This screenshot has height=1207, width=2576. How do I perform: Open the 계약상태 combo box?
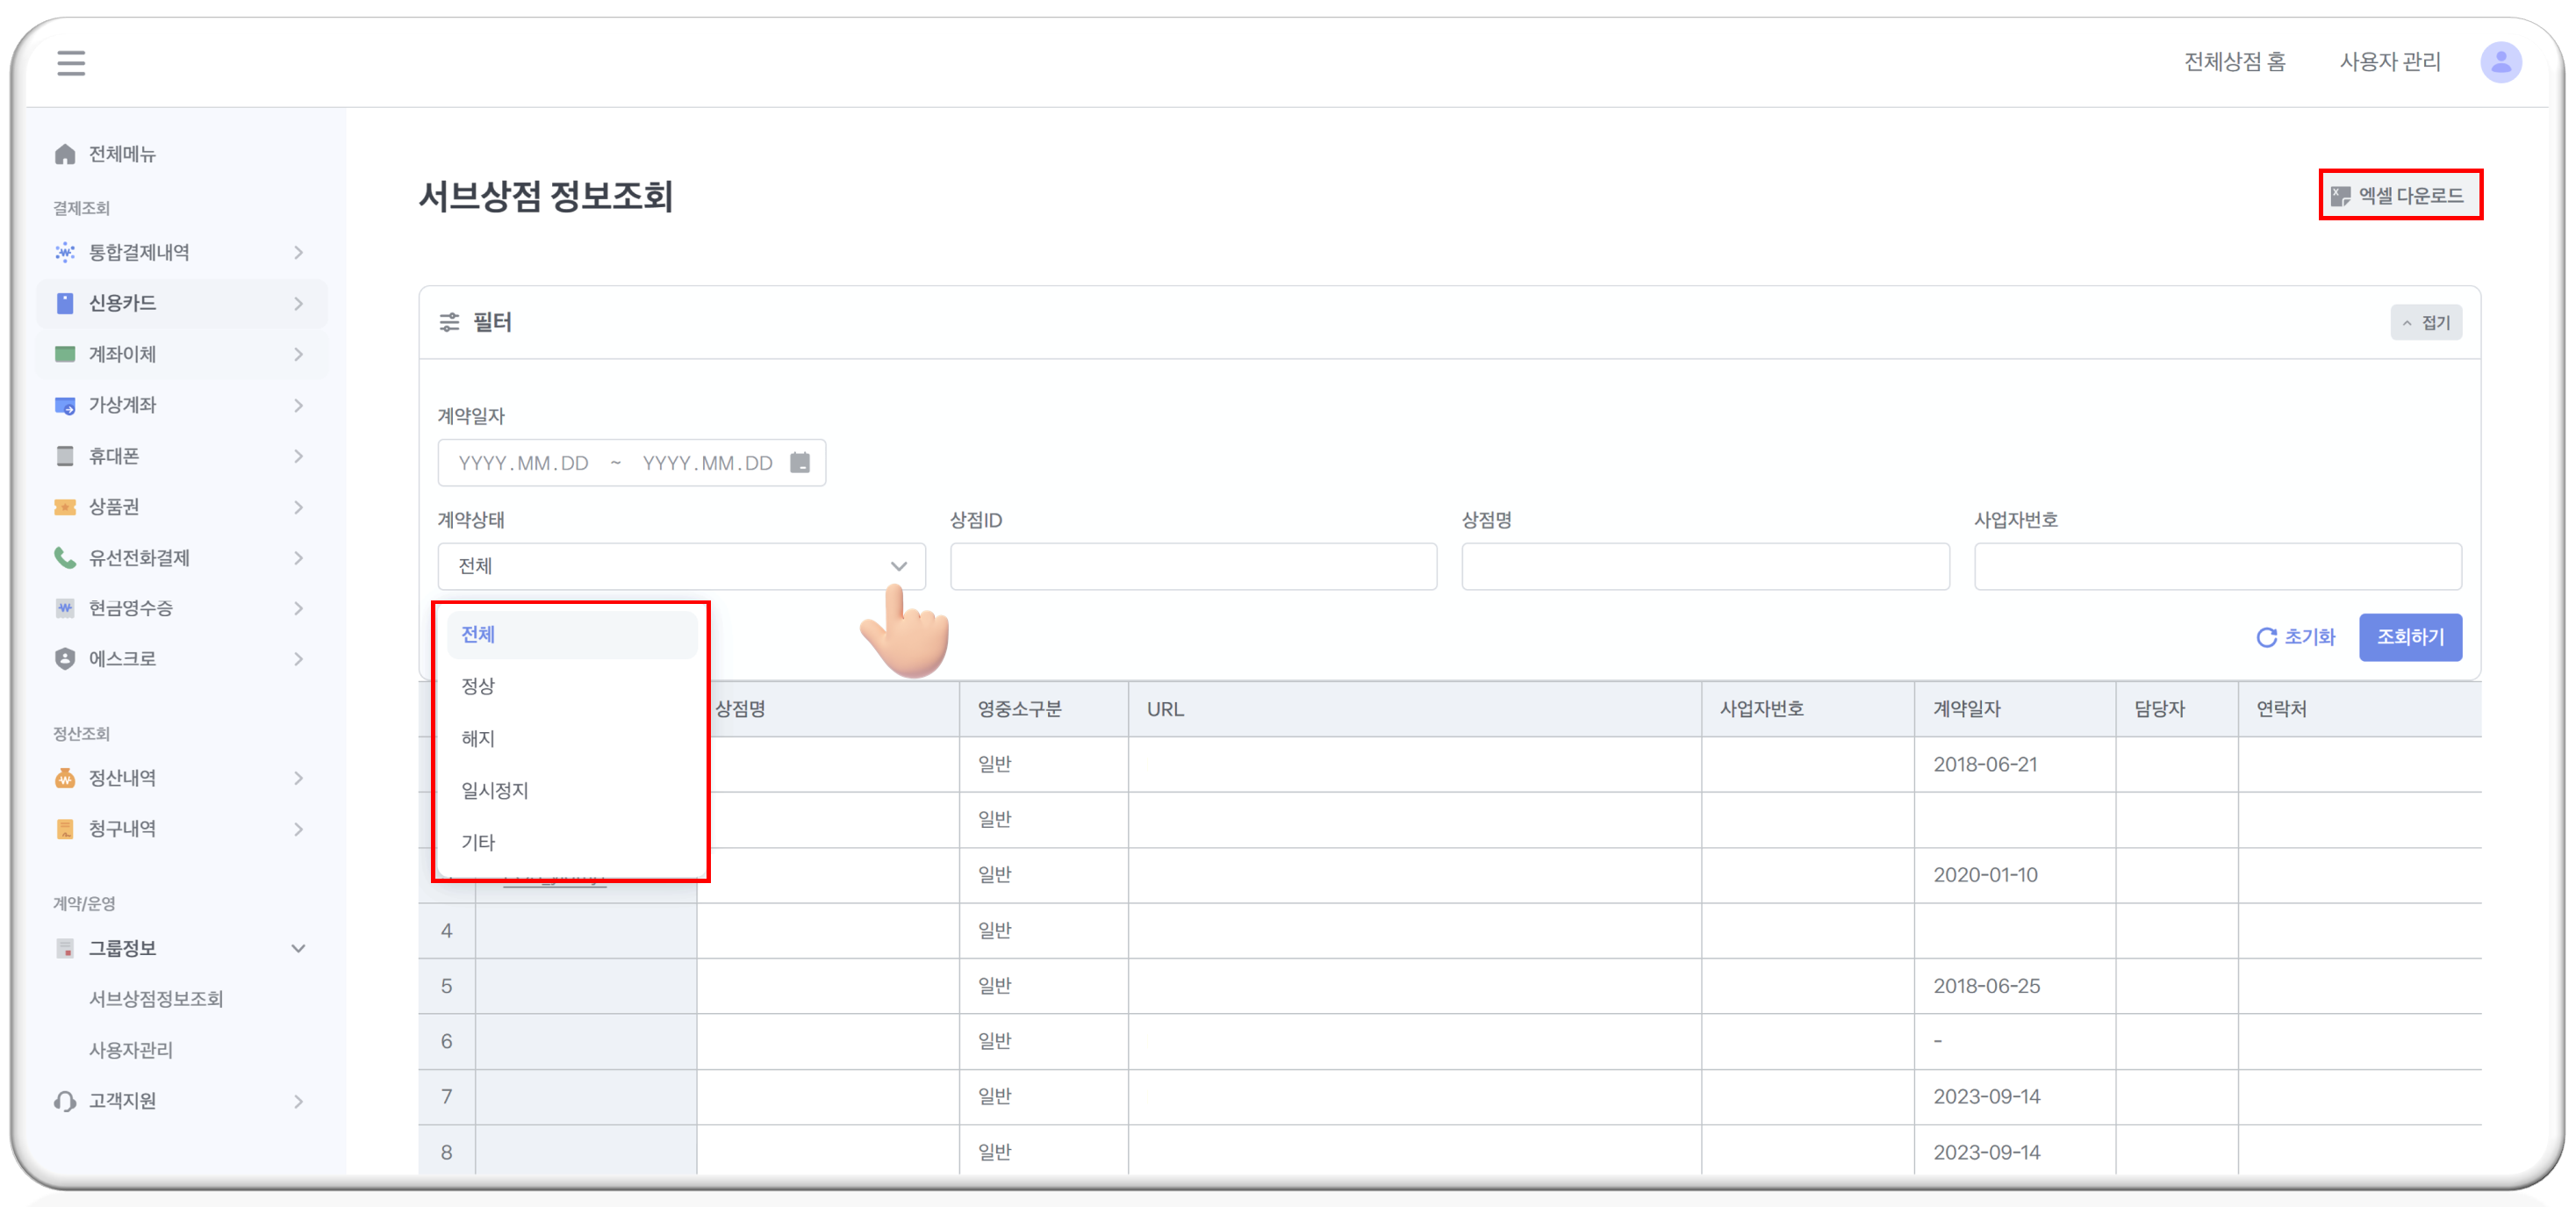pyautogui.click(x=681, y=566)
